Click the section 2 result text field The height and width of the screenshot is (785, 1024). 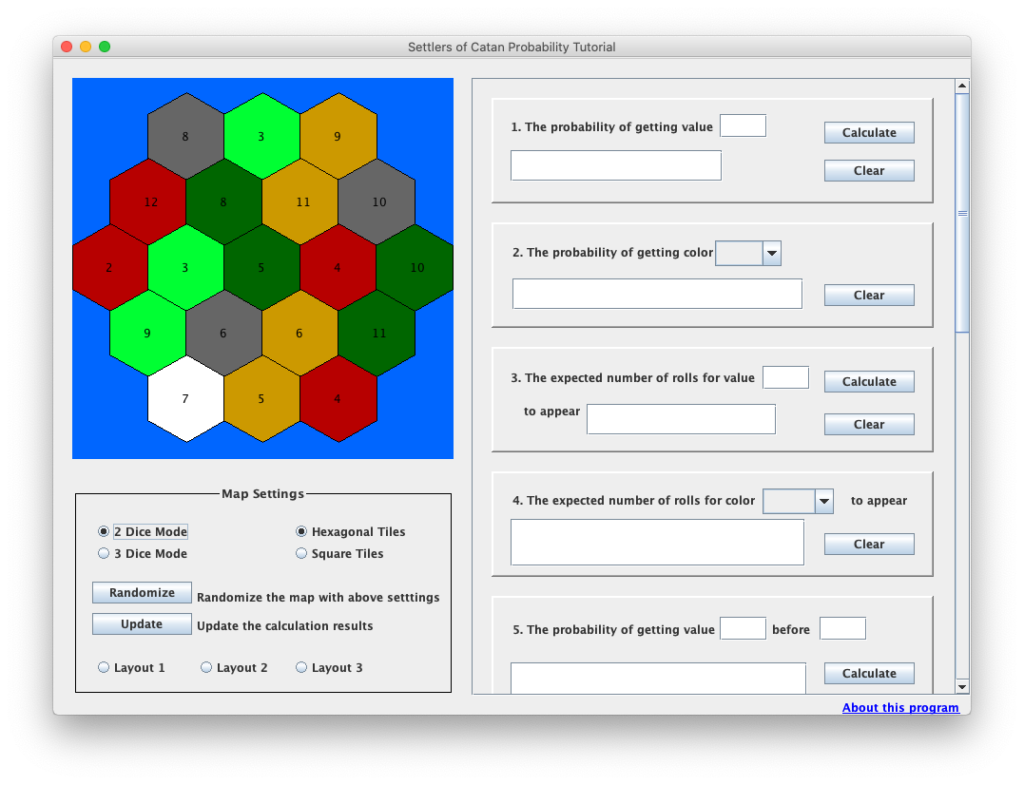[x=657, y=294]
